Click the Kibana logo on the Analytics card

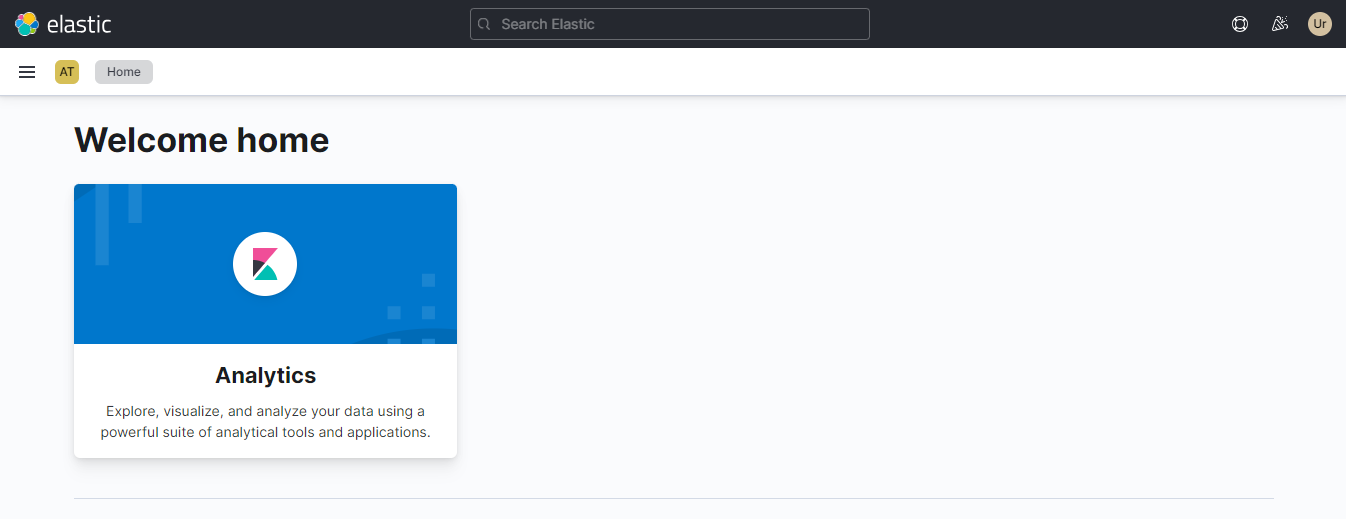pos(265,264)
